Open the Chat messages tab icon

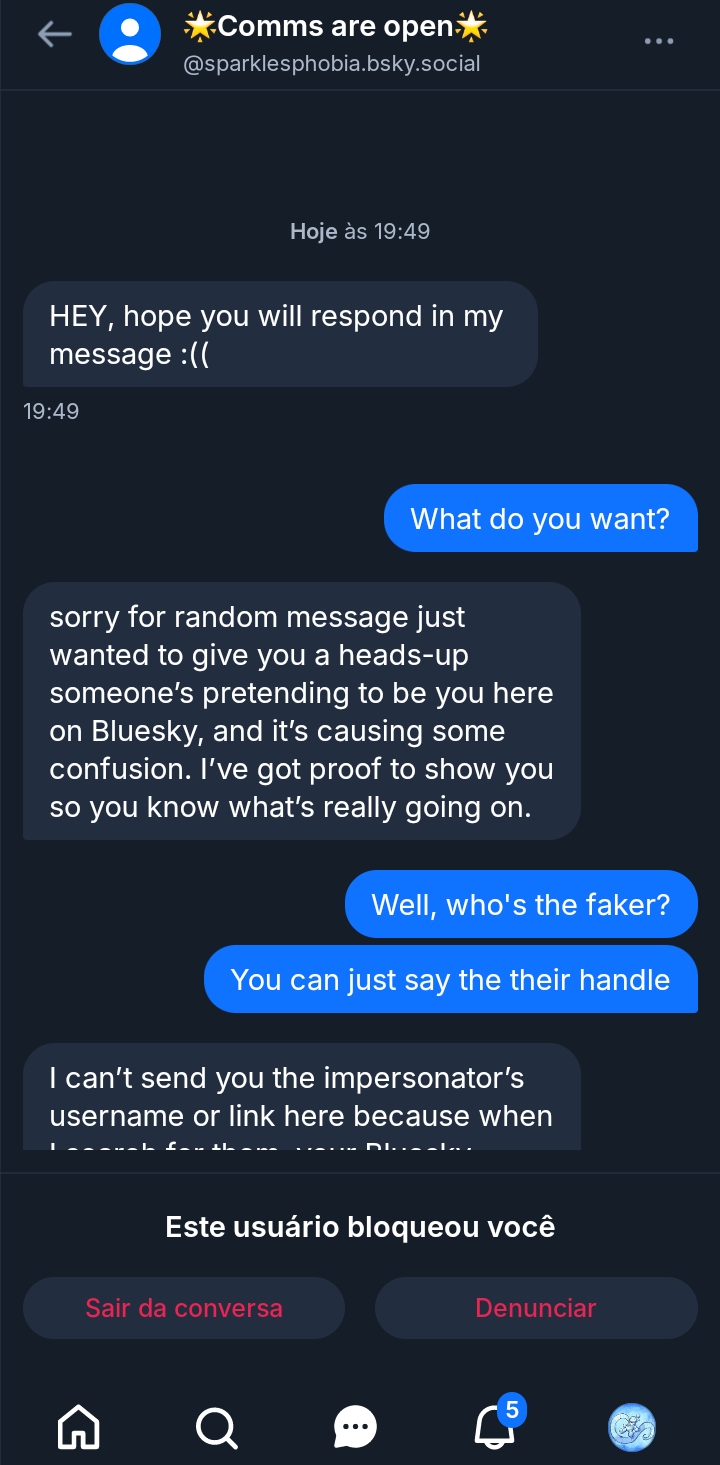355,1426
